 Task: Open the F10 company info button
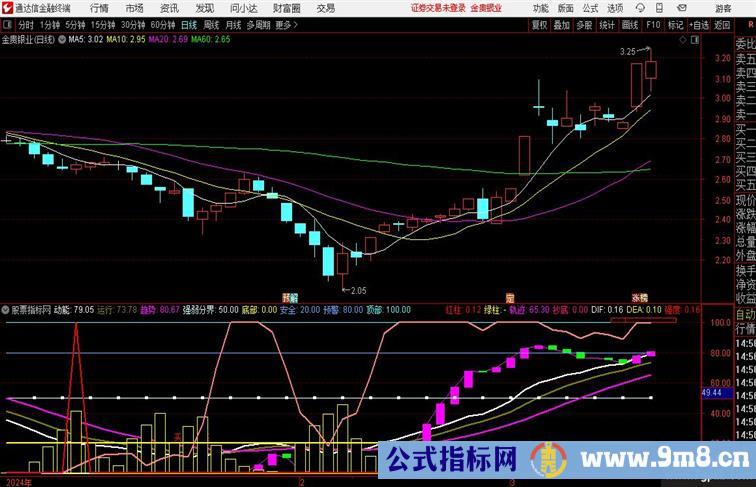click(653, 25)
